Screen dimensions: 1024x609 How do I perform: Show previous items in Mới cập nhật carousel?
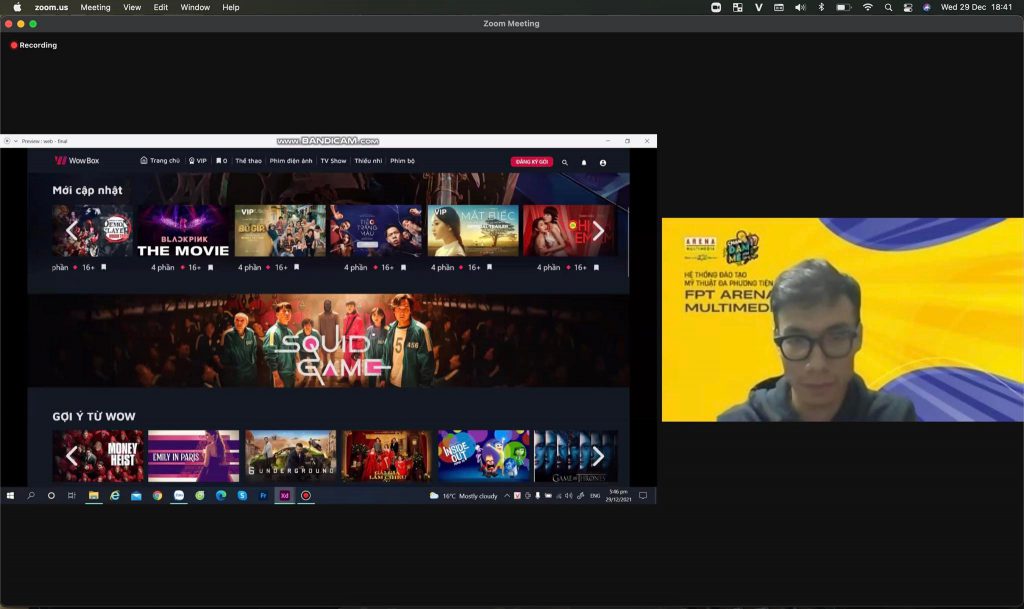point(72,230)
